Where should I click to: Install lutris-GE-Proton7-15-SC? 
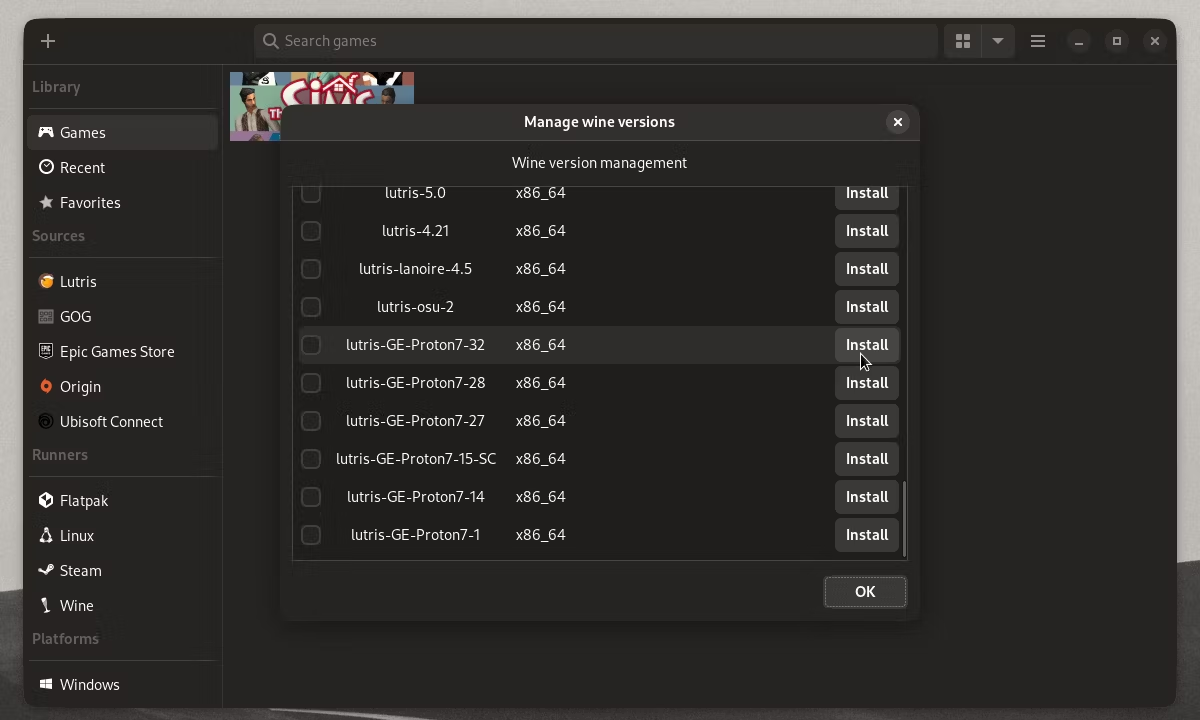click(x=867, y=459)
